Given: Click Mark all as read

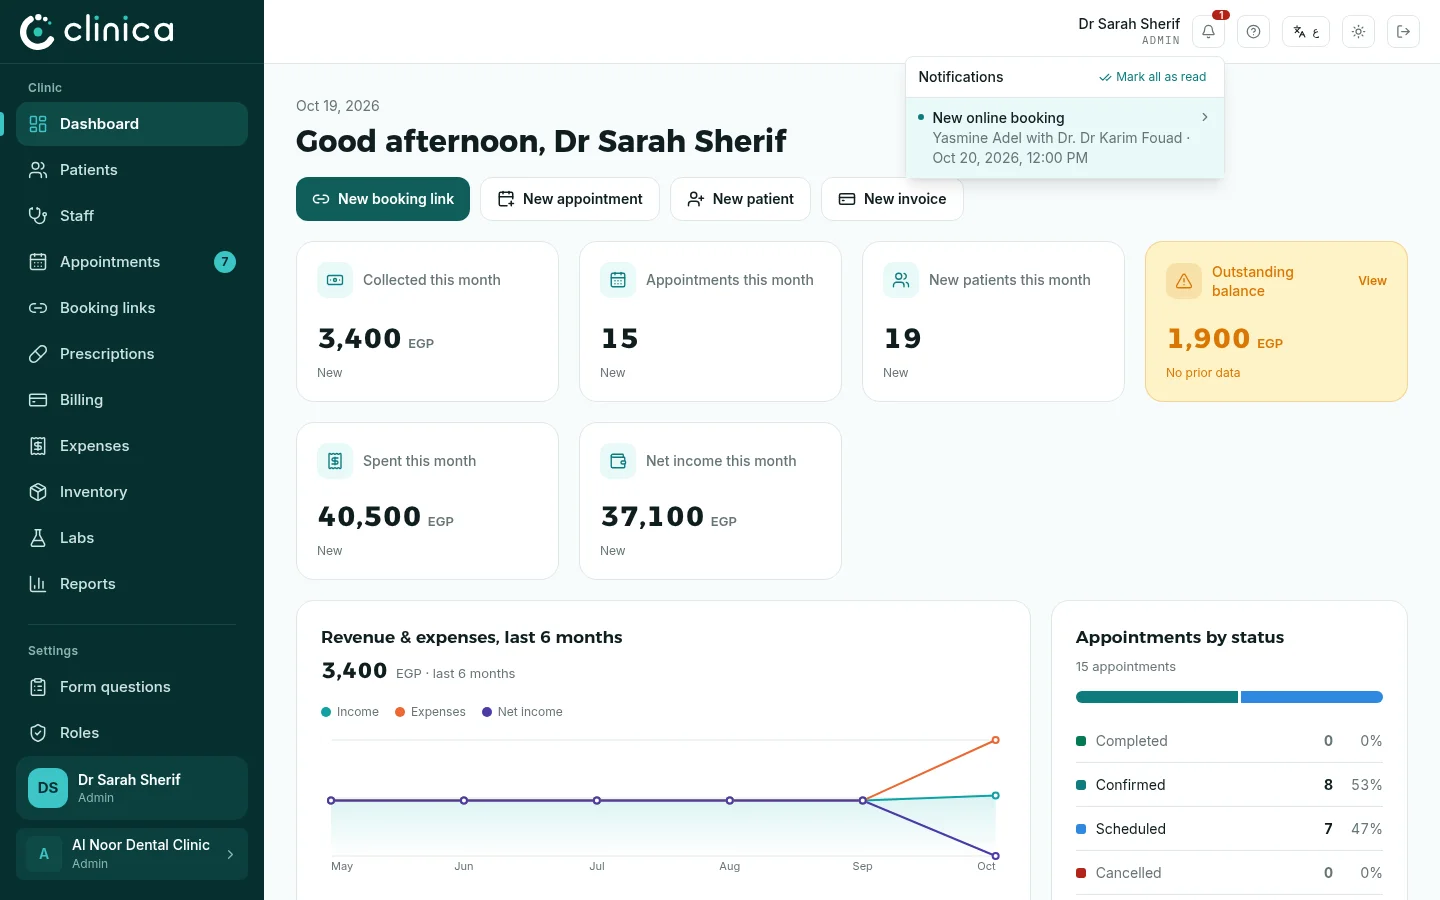Looking at the screenshot, I should (1152, 77).
